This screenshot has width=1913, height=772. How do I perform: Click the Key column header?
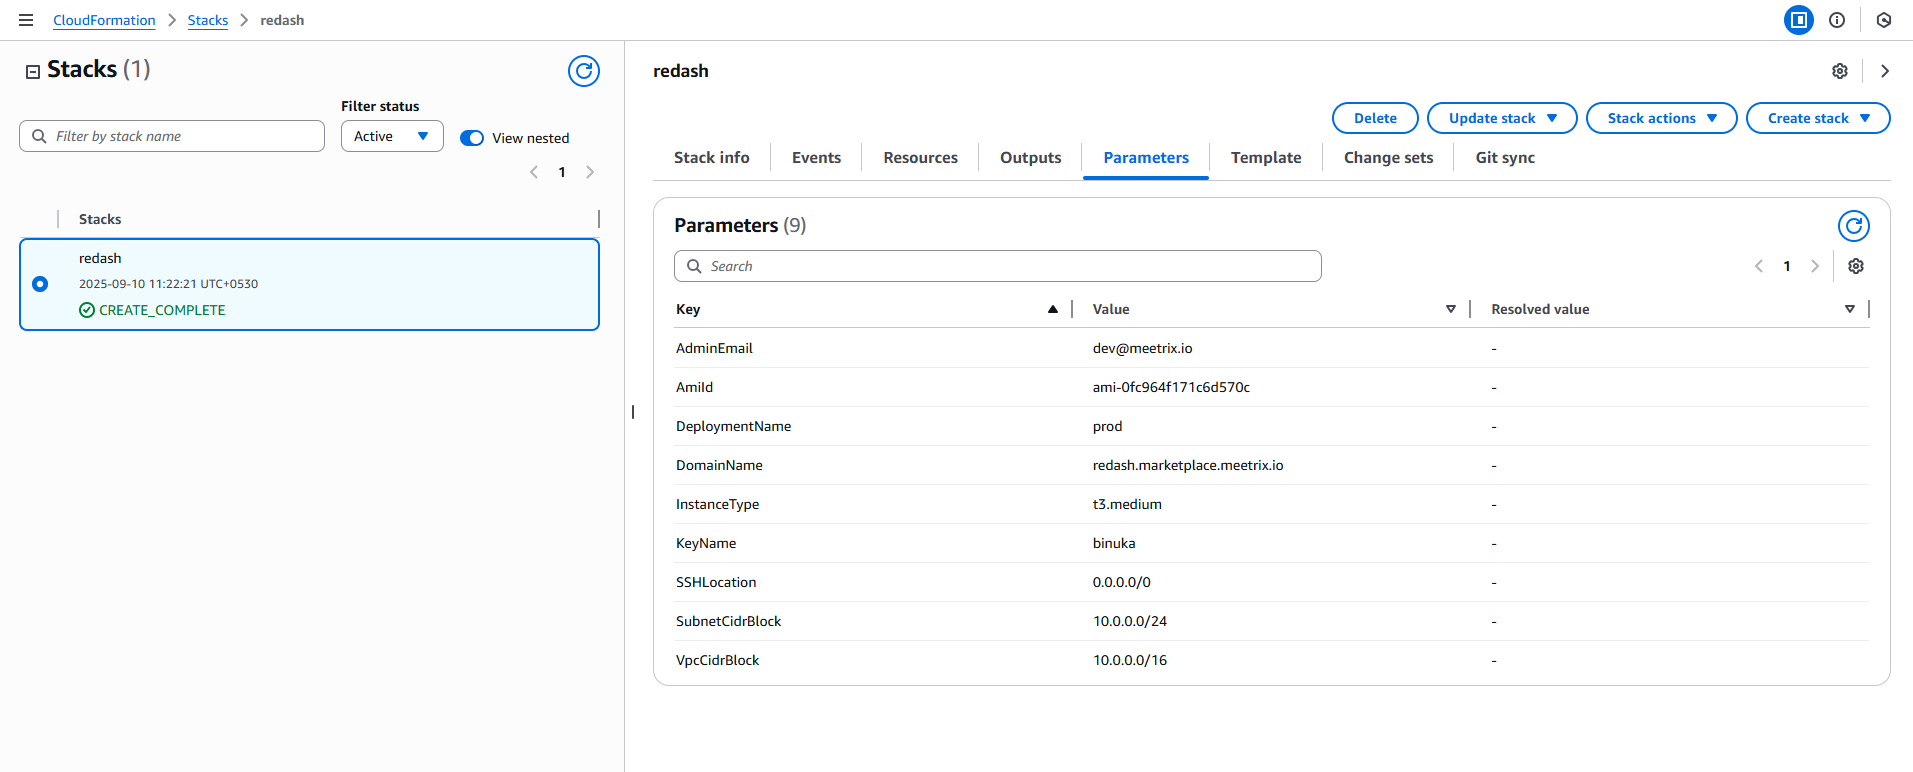[688, 309]
